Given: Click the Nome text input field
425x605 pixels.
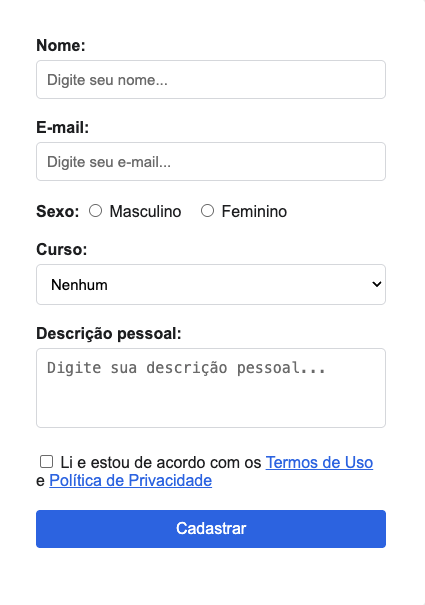Looking at the screenshot, I should click(211, 79).
